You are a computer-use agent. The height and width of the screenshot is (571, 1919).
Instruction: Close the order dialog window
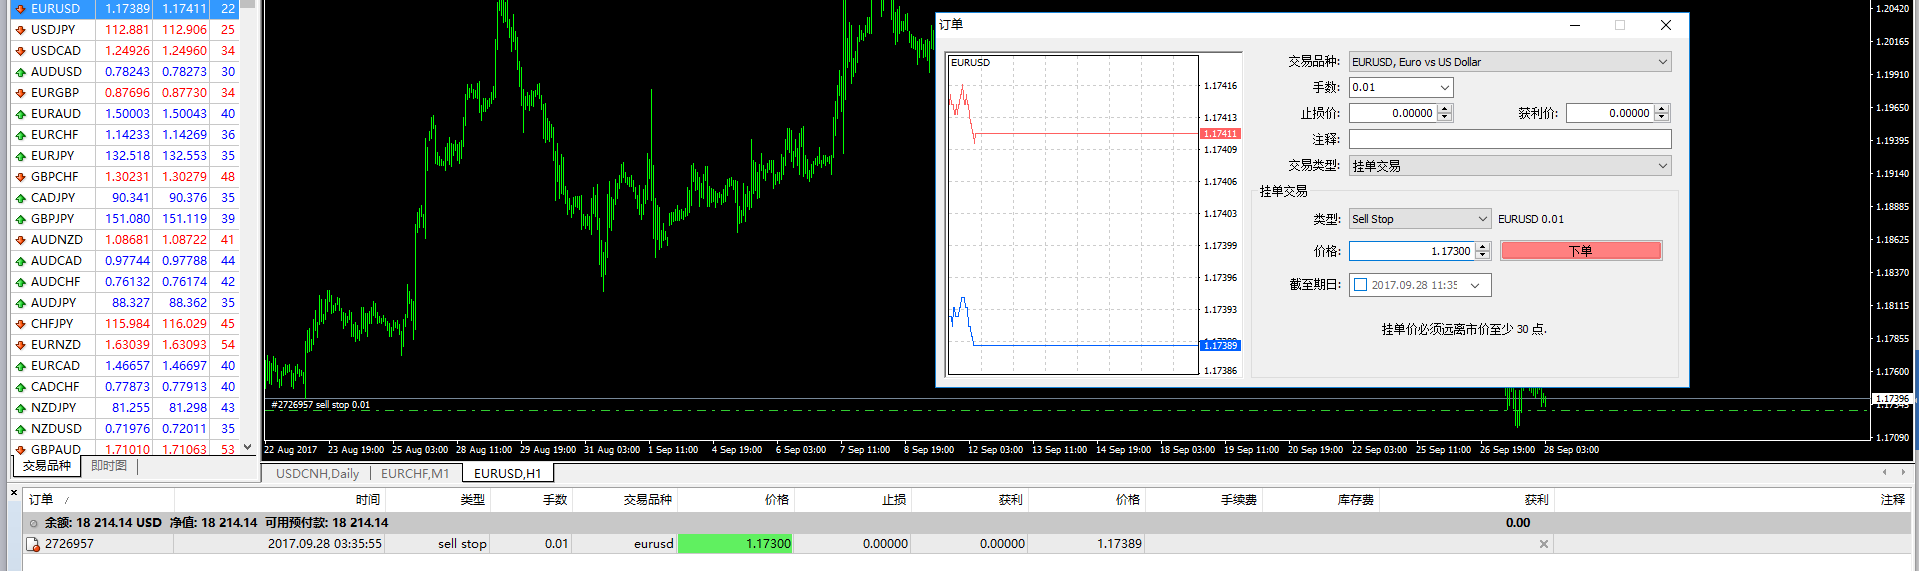pos(1666,25)
